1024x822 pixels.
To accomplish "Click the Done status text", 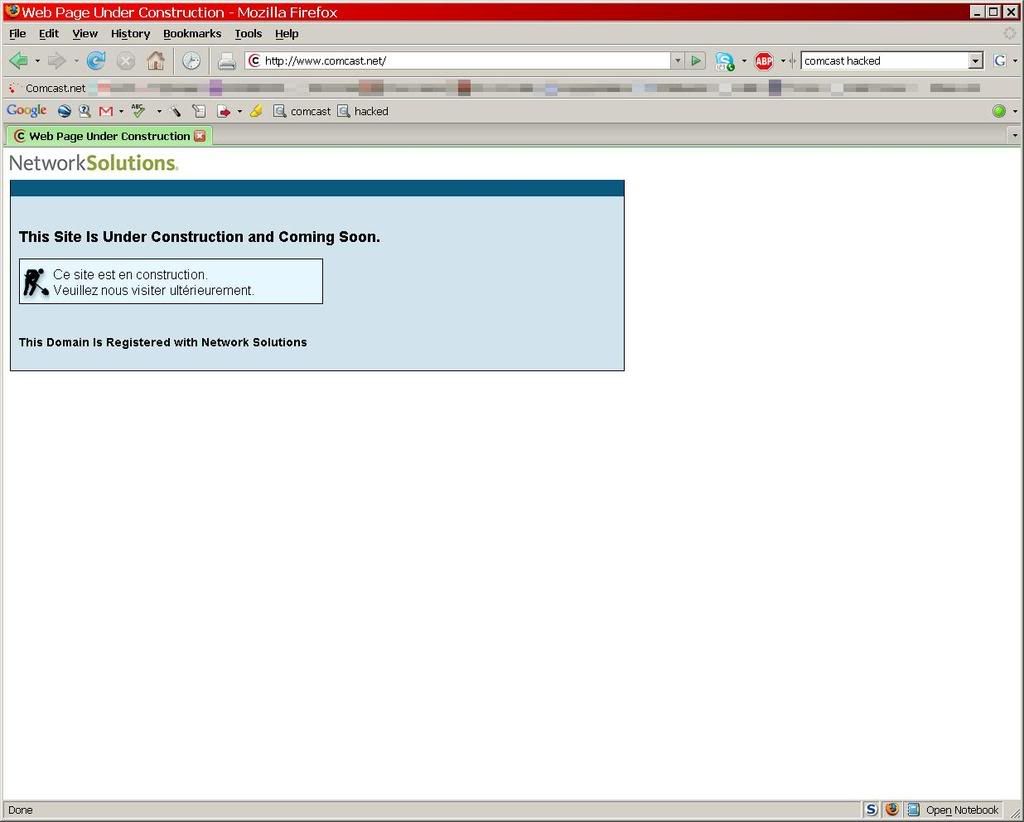I will coord(20,810).
